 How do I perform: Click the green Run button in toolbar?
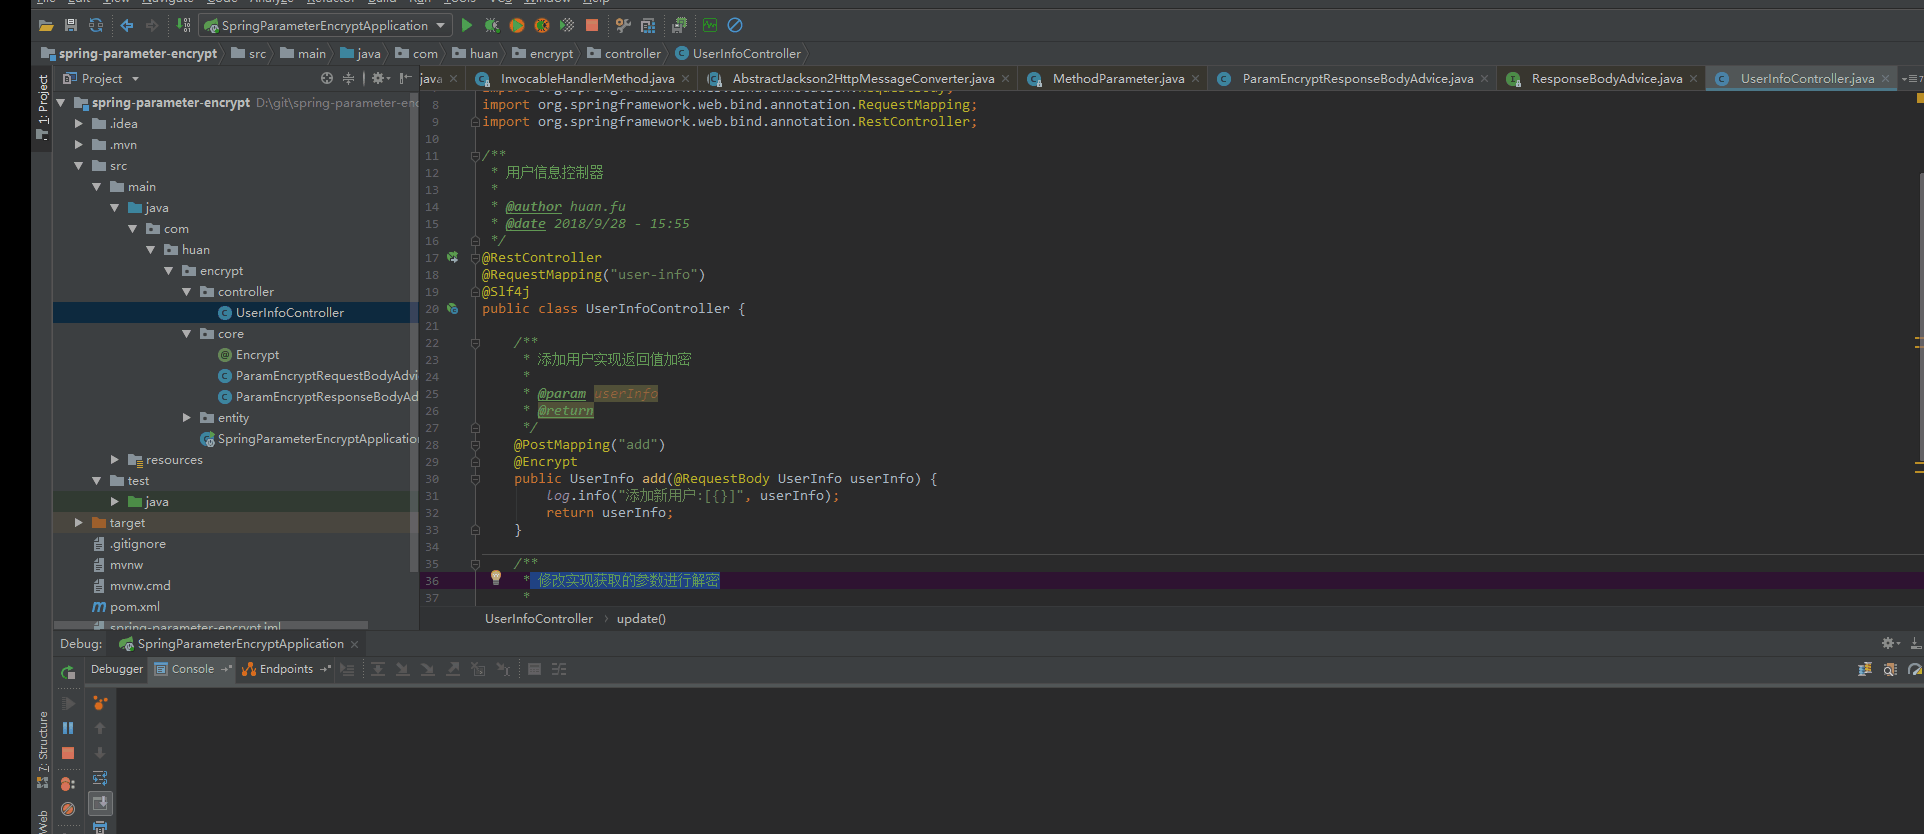(466, 25)
